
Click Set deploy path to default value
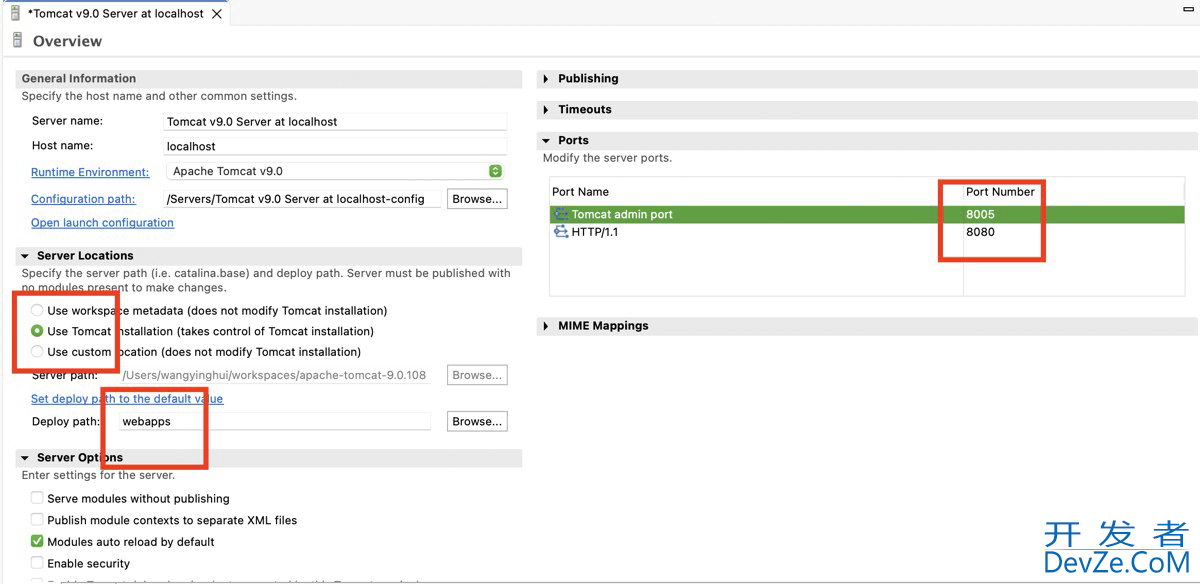pos(127,399)
